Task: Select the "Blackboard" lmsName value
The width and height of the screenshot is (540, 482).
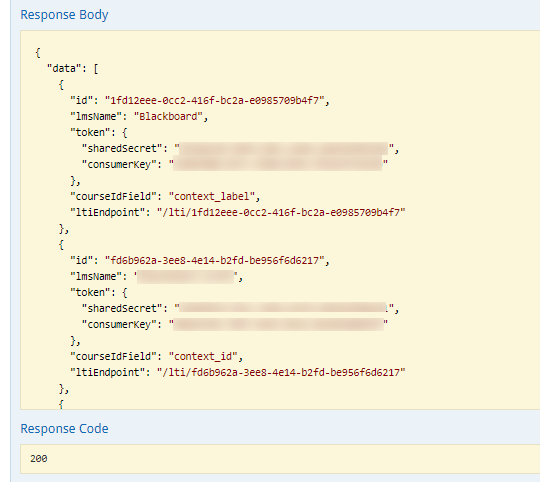Action: pos(168,116)
